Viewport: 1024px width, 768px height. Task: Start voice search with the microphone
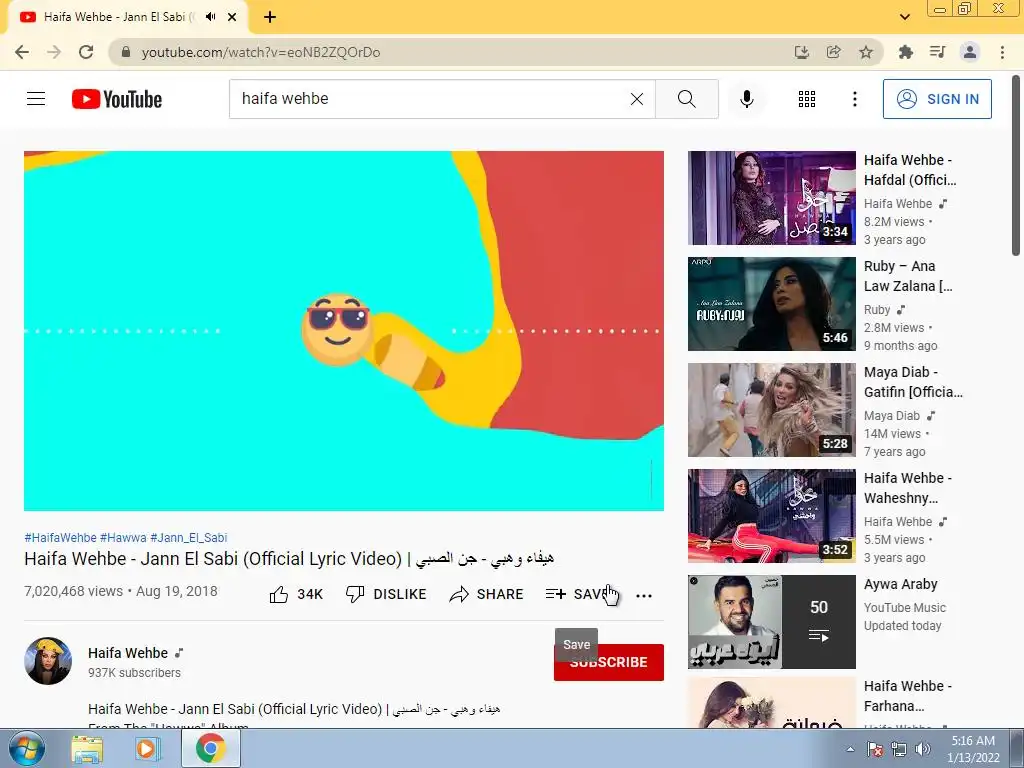746,99
